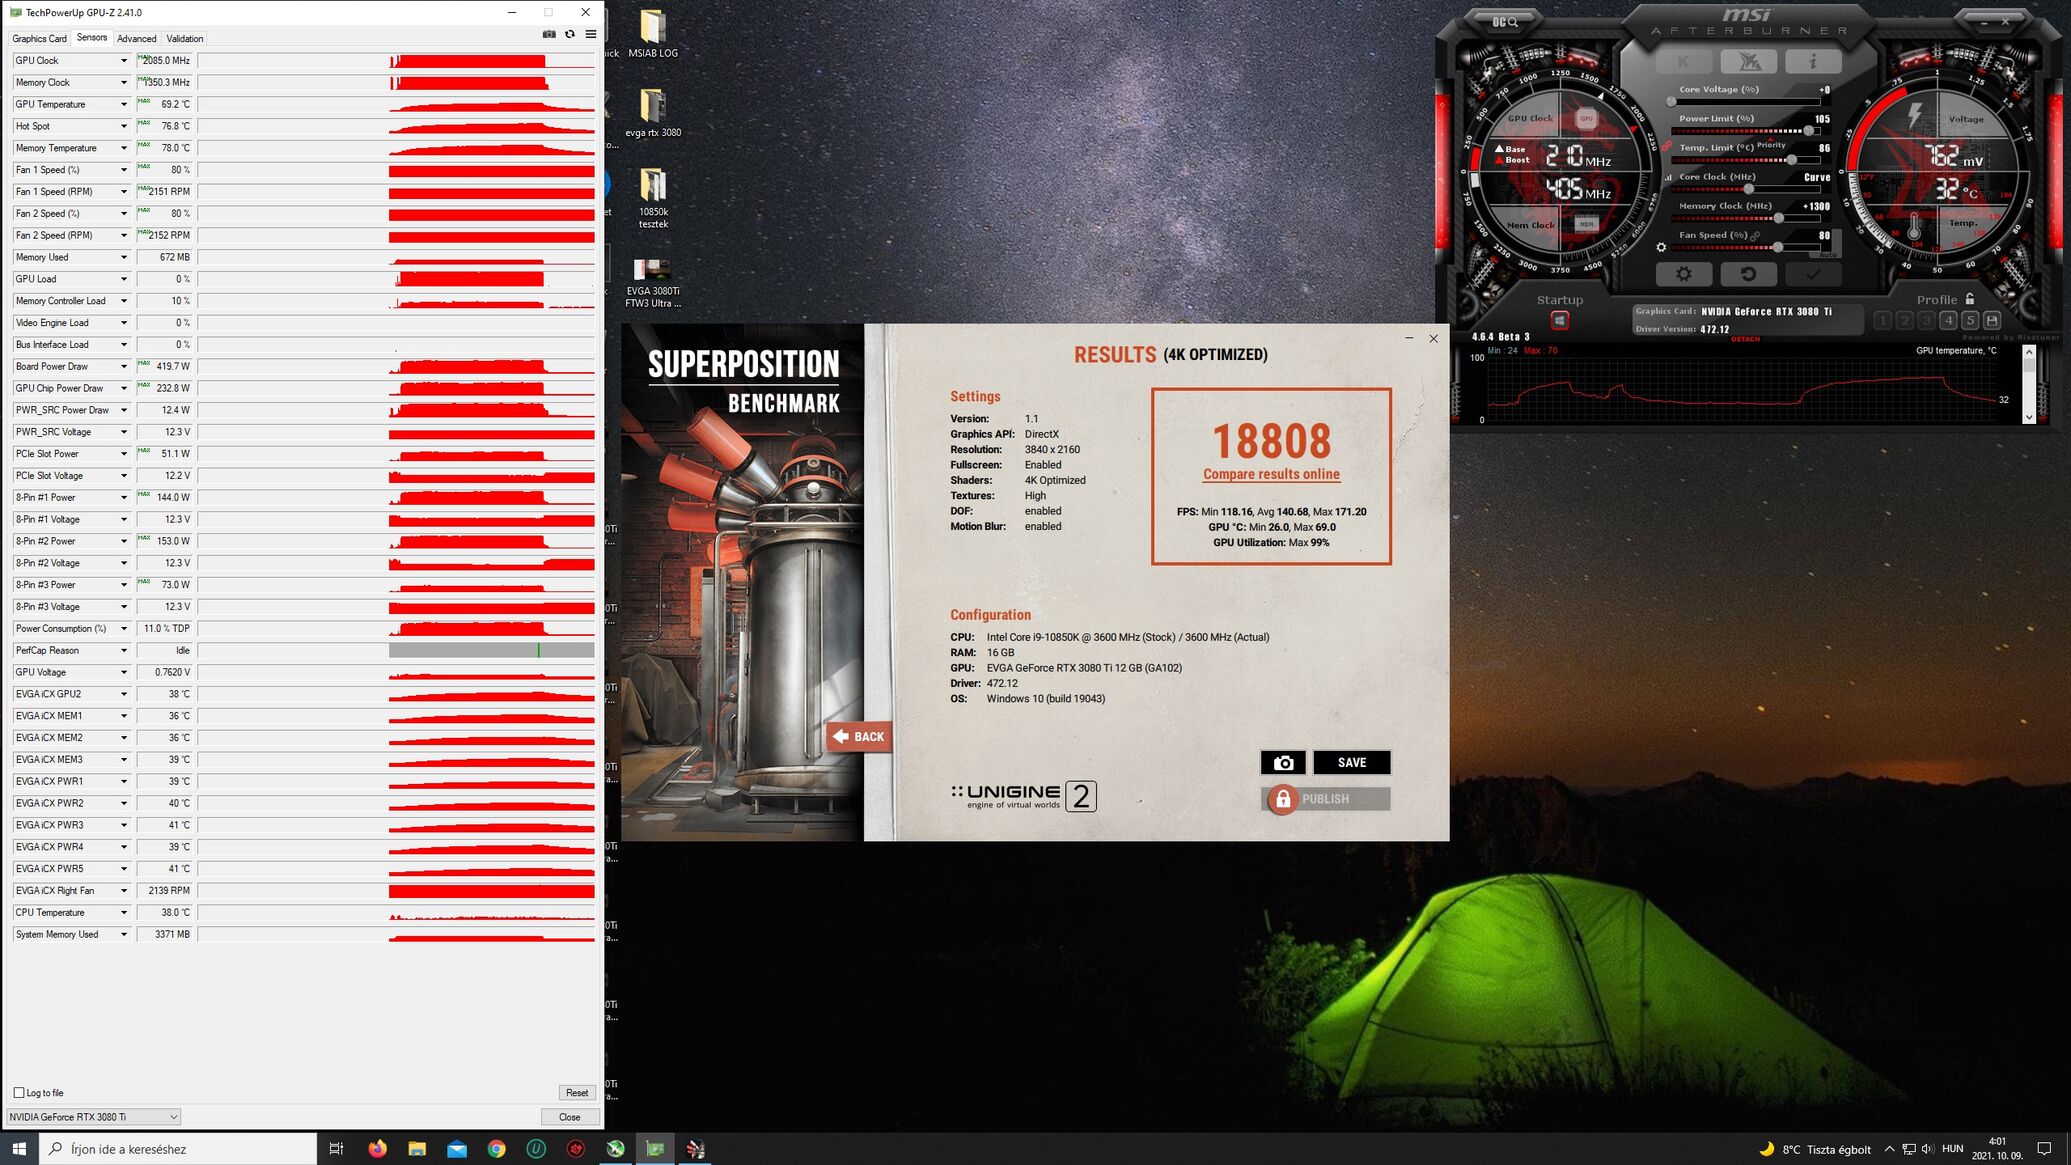Open MSIAB LOG desktop folder

[653, 34]
